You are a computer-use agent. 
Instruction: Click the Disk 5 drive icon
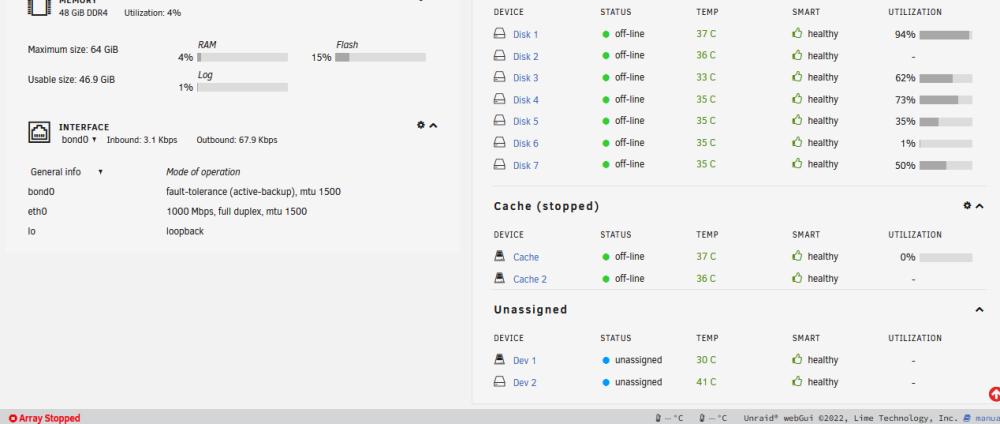click(500, 121)
